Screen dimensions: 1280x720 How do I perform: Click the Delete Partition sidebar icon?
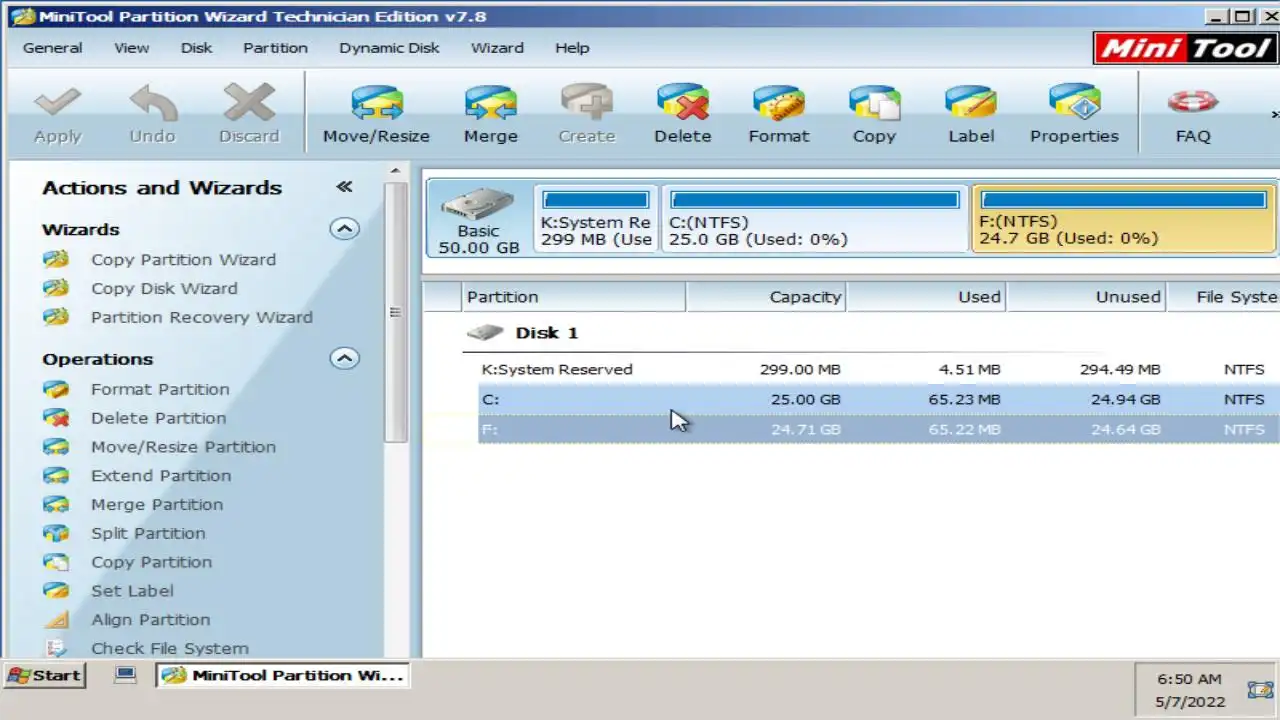click(x=56, y=418)
